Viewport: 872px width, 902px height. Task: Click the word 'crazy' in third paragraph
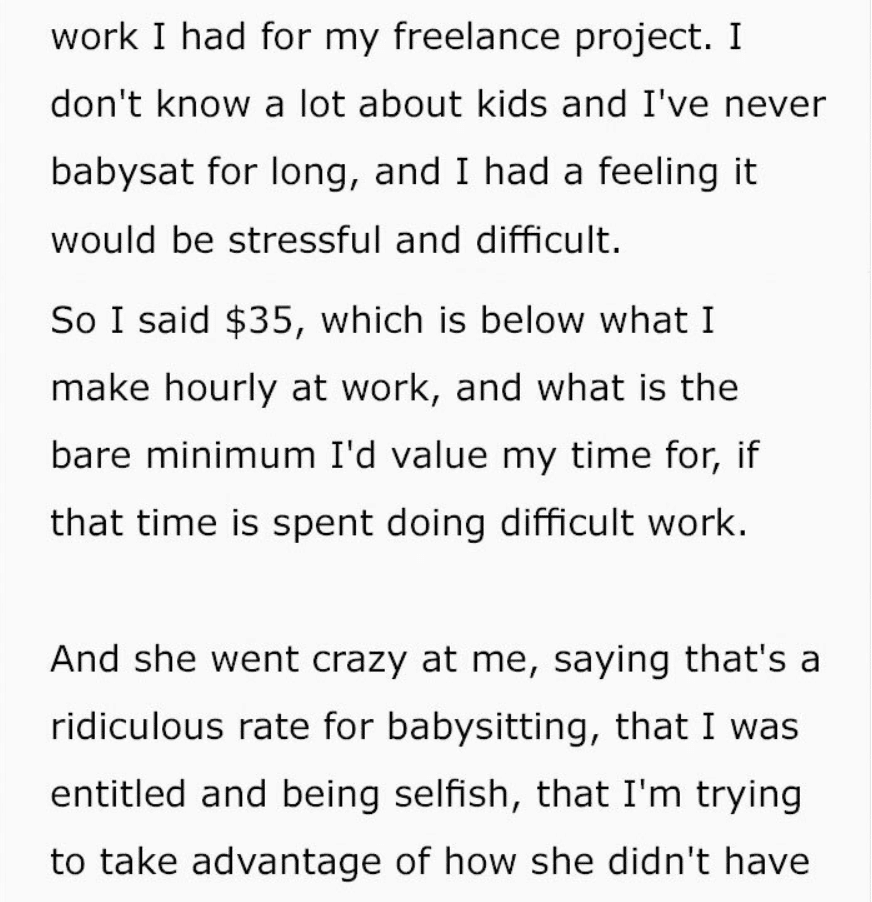point(359,660)
